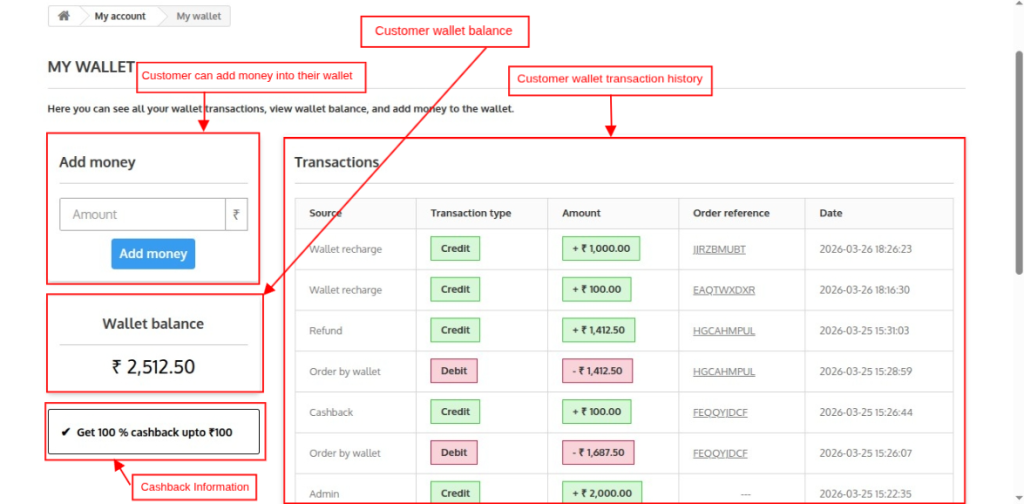
Task: Open the HGCAHMPUL link on the Refund row
Action: 723,331
